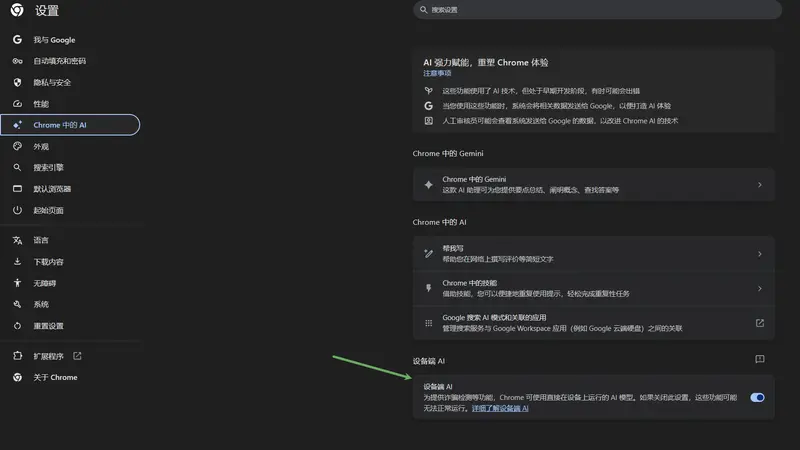Click the Chrome 中的 Gemini section heading

[448, 153]
